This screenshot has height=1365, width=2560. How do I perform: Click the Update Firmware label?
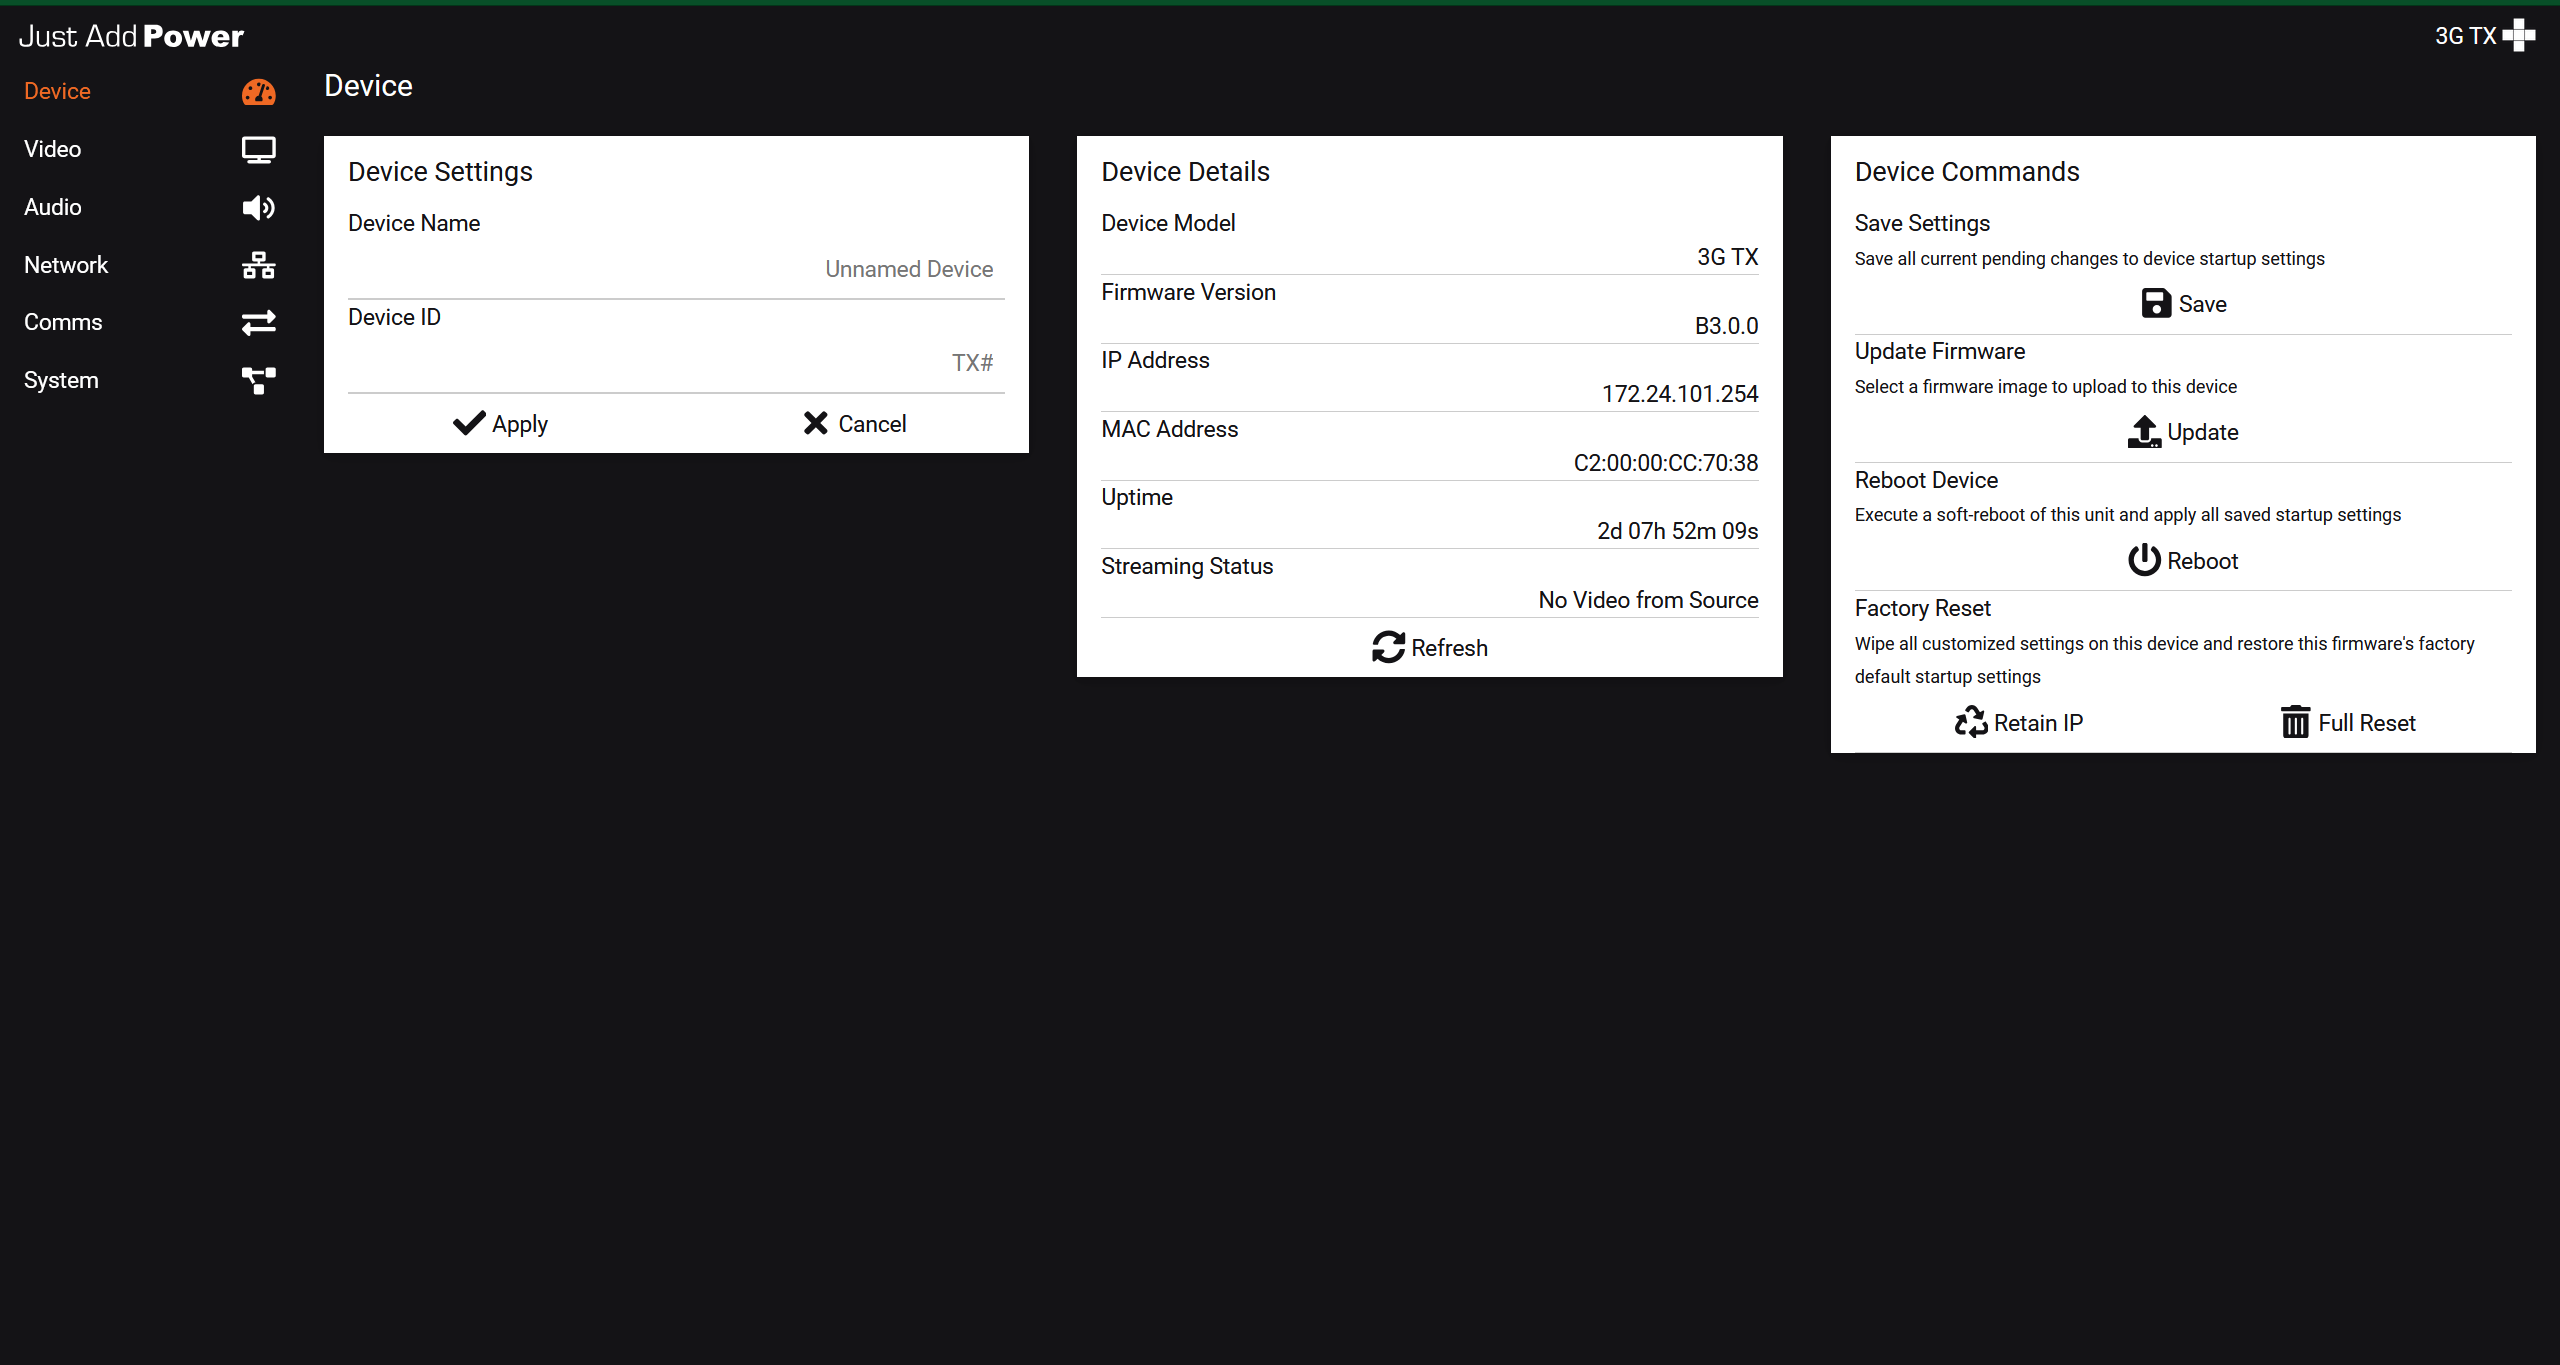tap(1939, 351)
